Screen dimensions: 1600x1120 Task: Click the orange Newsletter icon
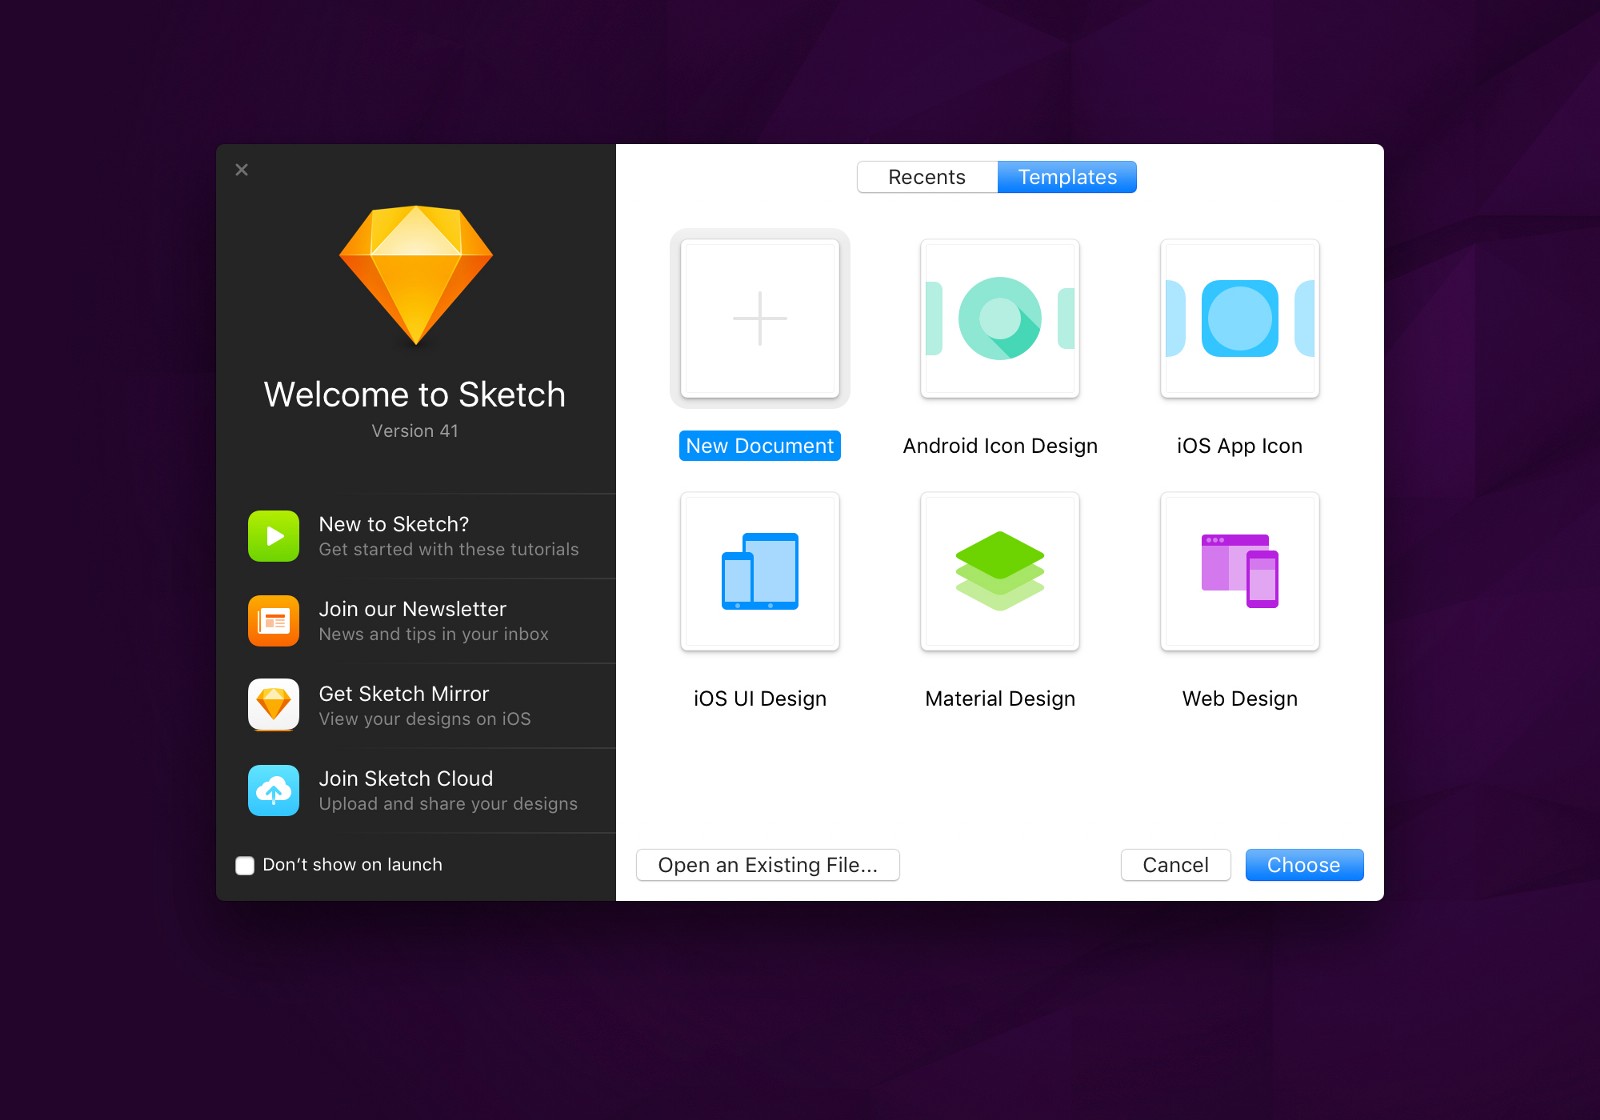274,621
